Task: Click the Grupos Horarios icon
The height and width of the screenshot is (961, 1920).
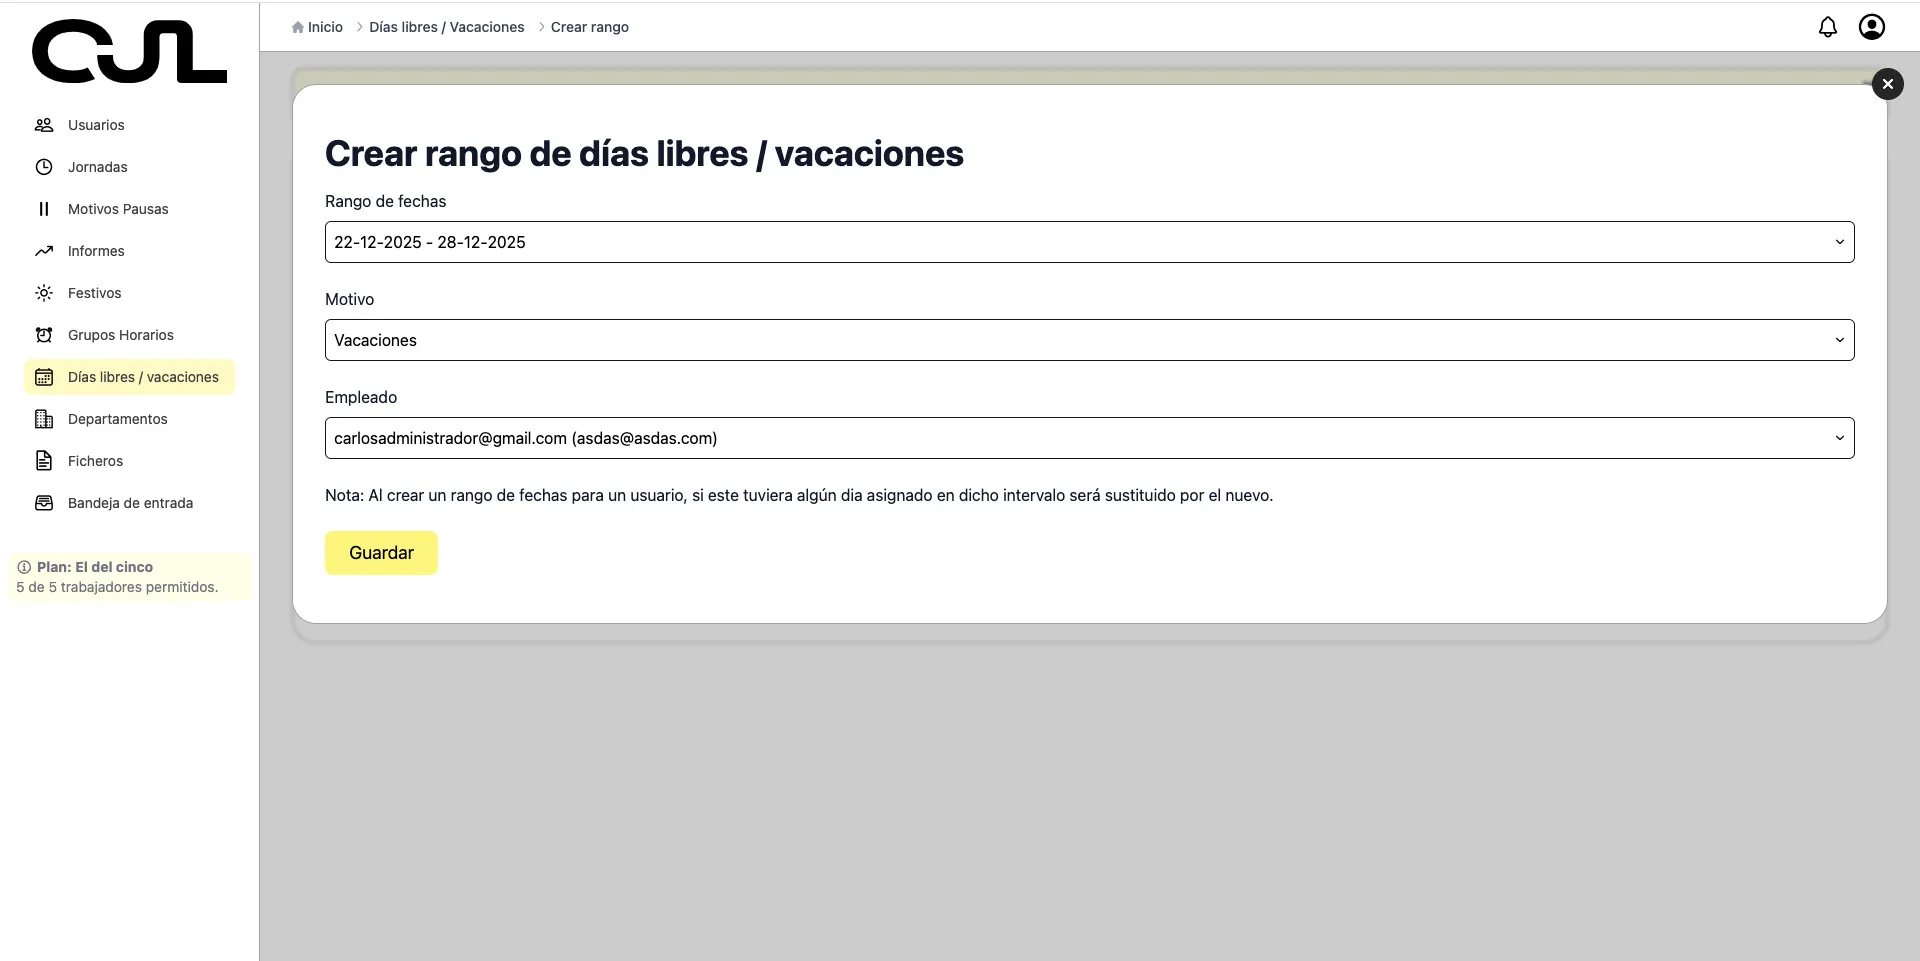Action: pyautogui.click(x=44, y=335)
